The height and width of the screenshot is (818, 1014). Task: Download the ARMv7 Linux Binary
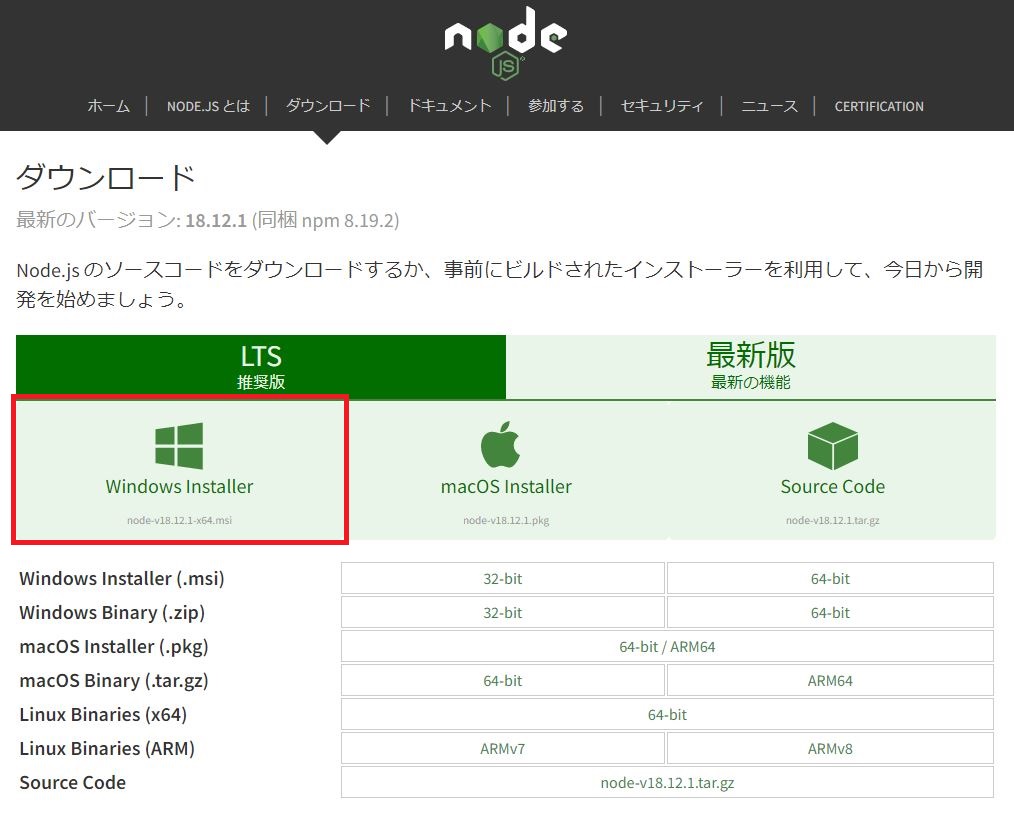coord(503,748)
